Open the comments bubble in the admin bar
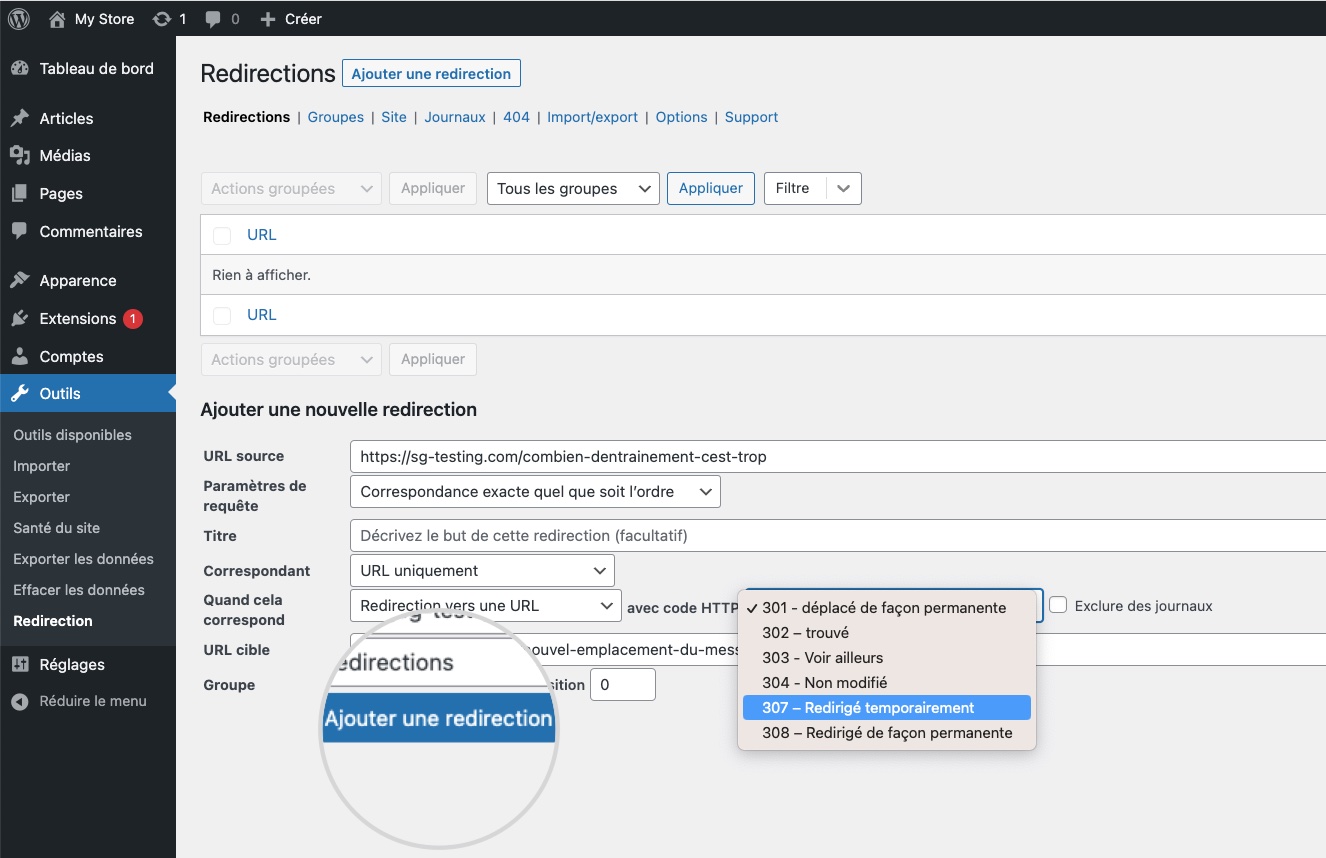The width and height of the screenshot is (1326, 858). pos(214,19)
